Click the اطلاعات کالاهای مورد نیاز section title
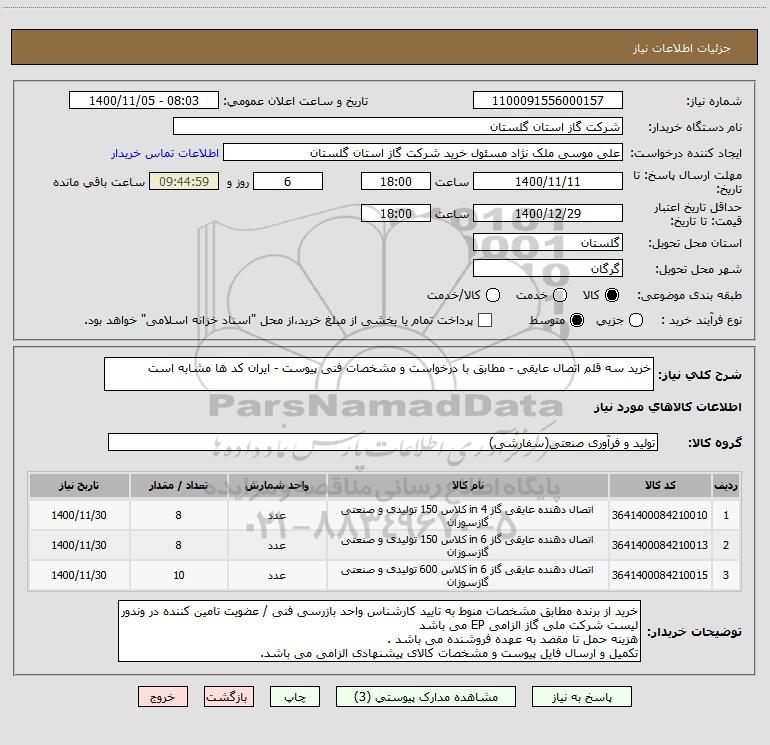 tap(668, 407)
